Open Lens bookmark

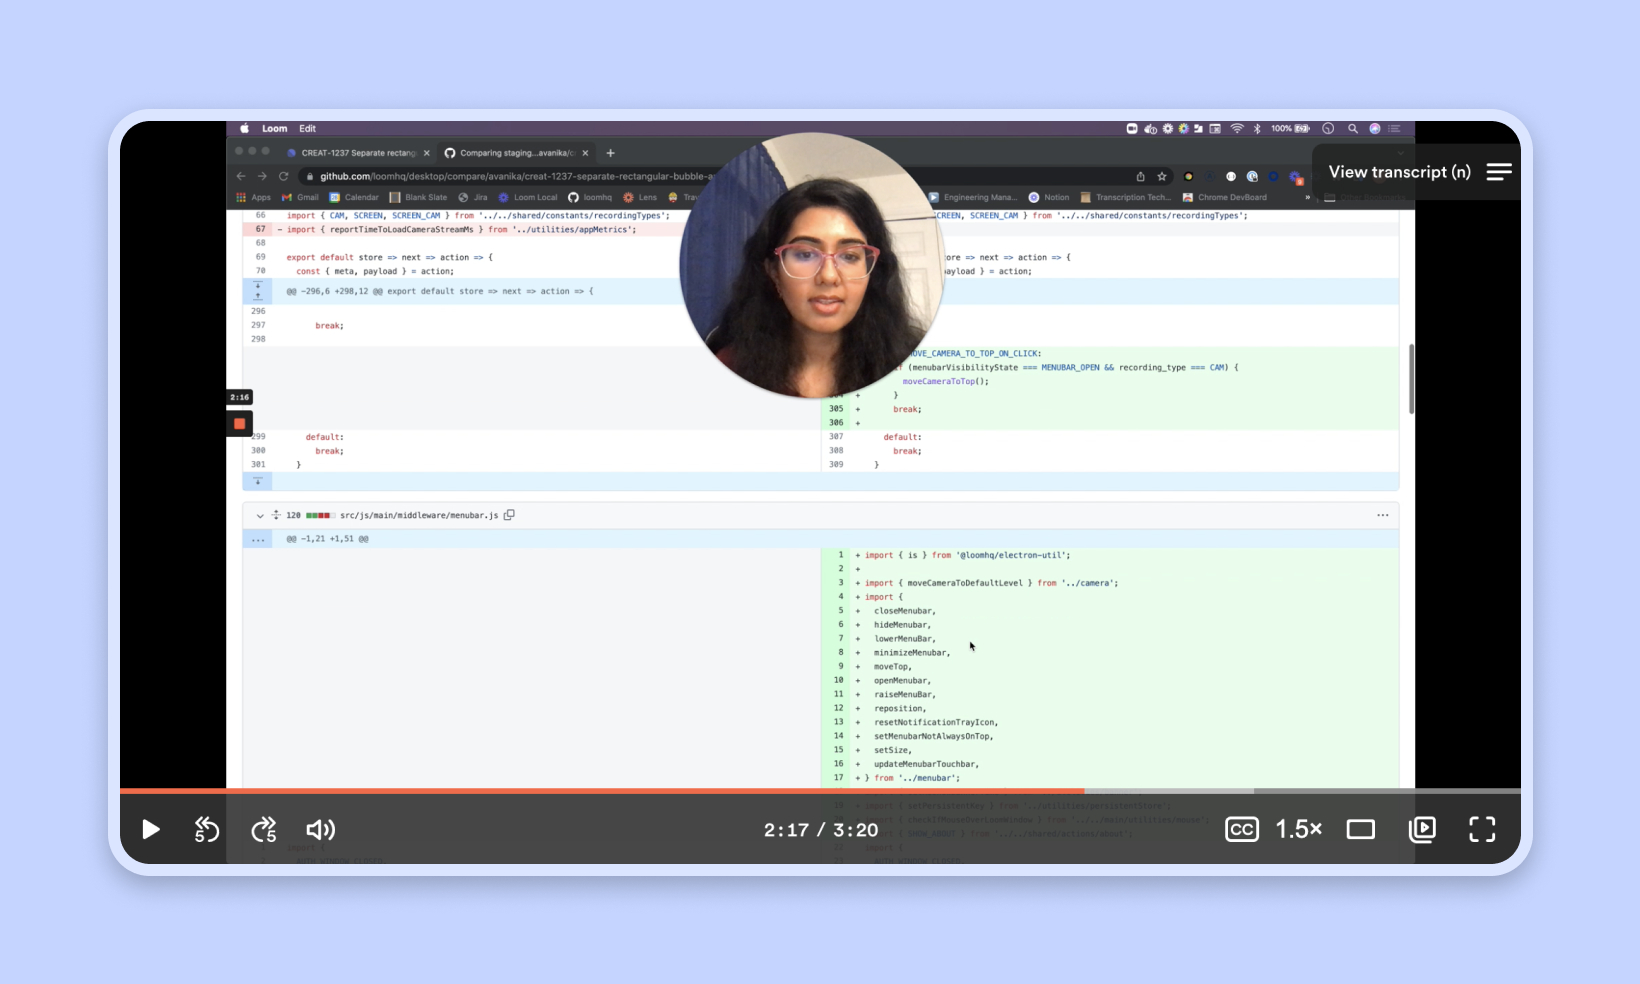[x=640, y=197]
